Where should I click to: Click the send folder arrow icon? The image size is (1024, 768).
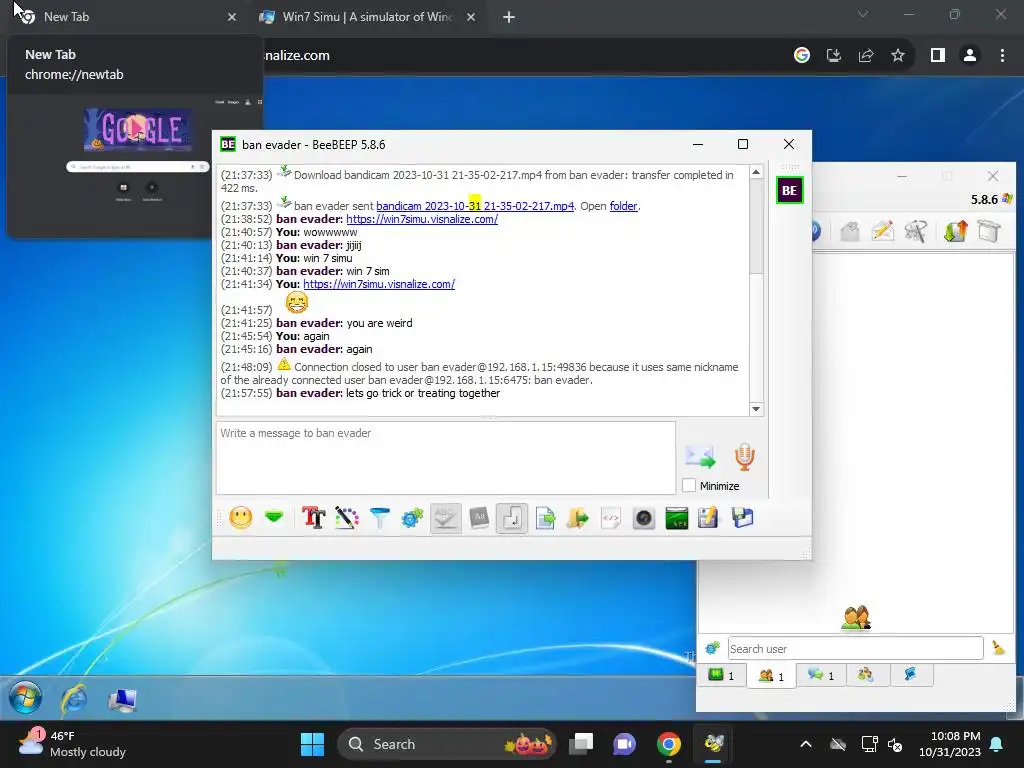pos(578,519)
